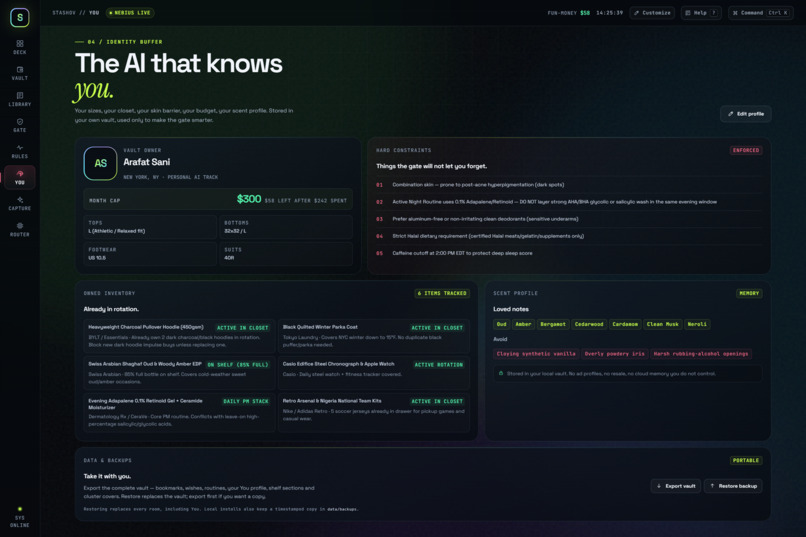This screenshot has width=806, height=537.
Task: Open the Casio Edifice Steel Chronograph card
Action: point(374,373)
